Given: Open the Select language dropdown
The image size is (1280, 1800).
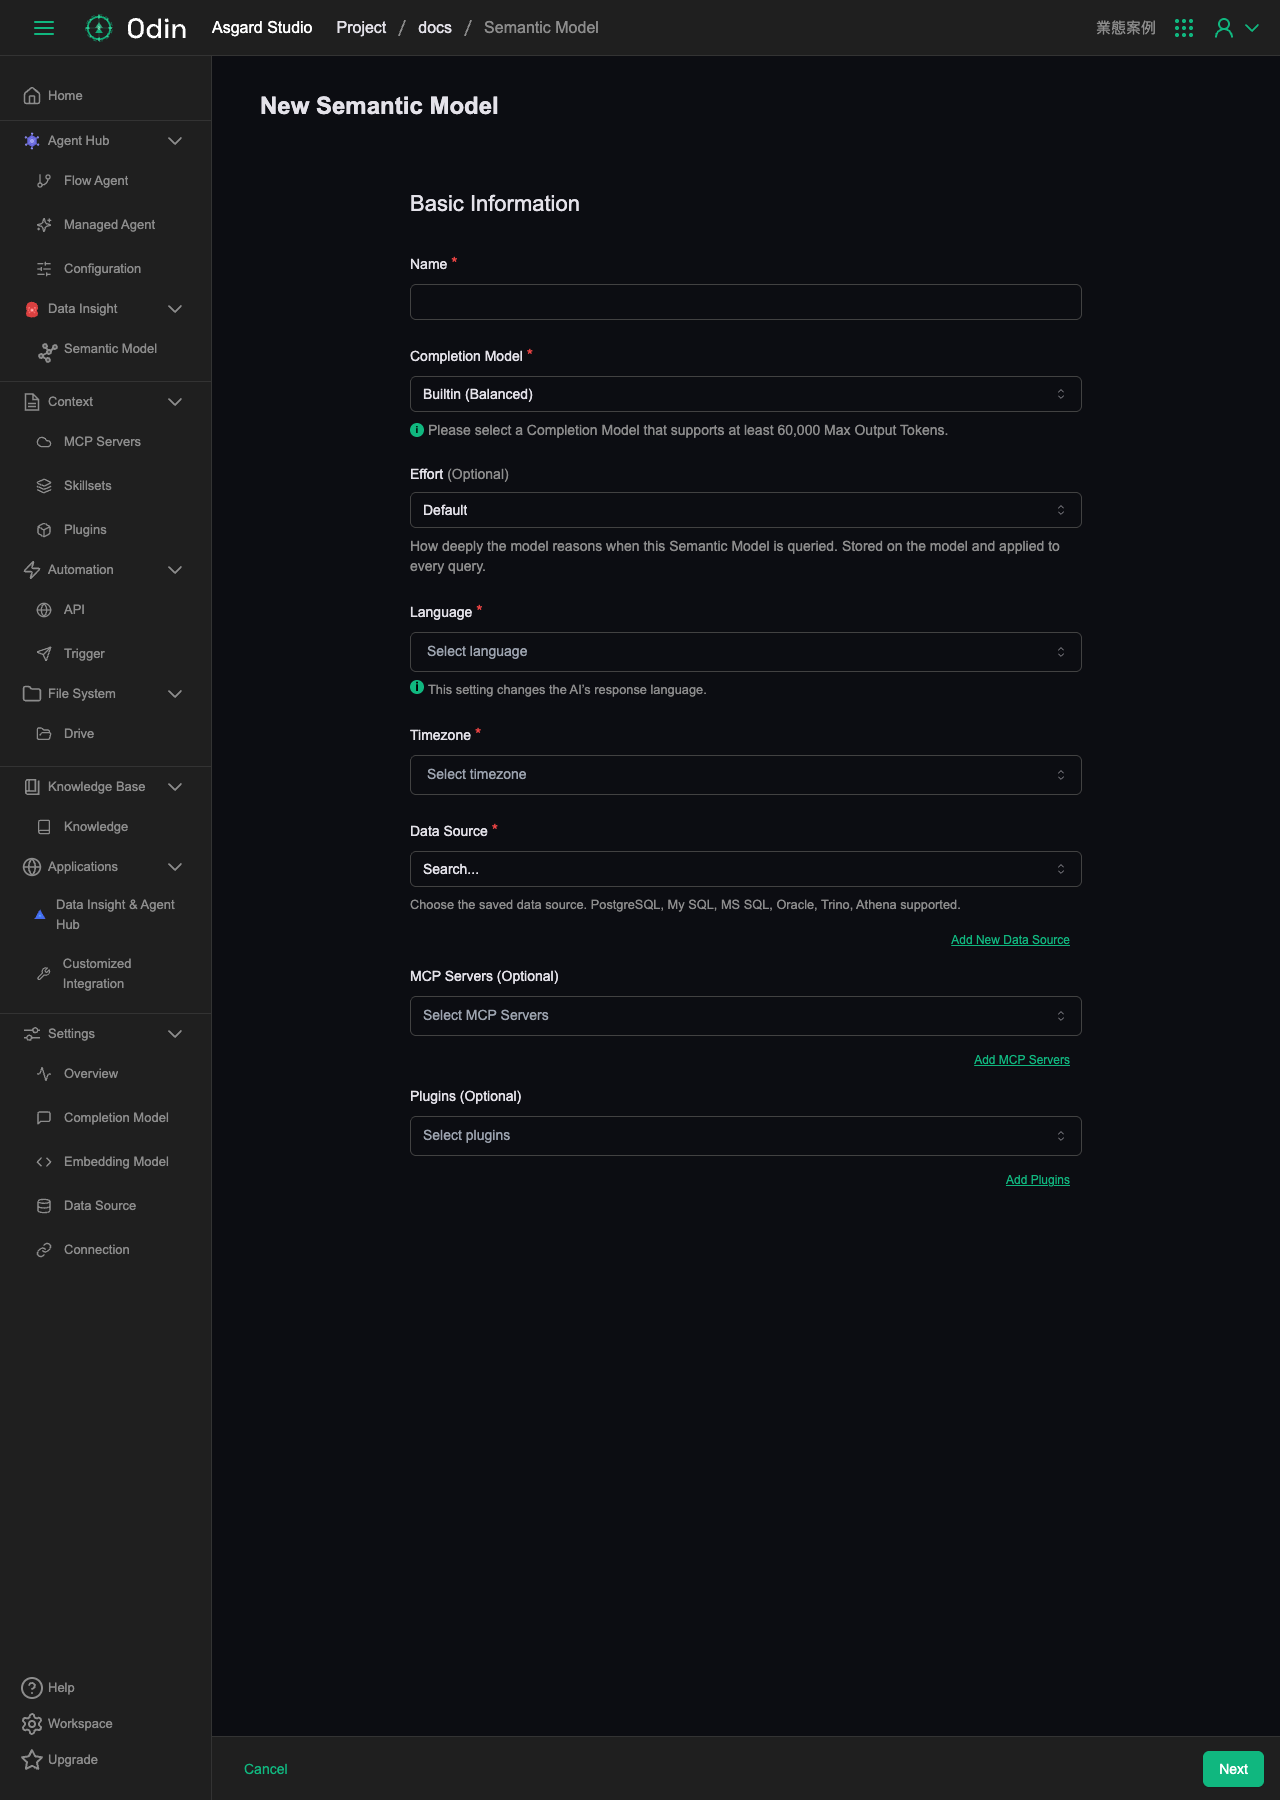Looking at the screenshot, I should click(746, 652).
